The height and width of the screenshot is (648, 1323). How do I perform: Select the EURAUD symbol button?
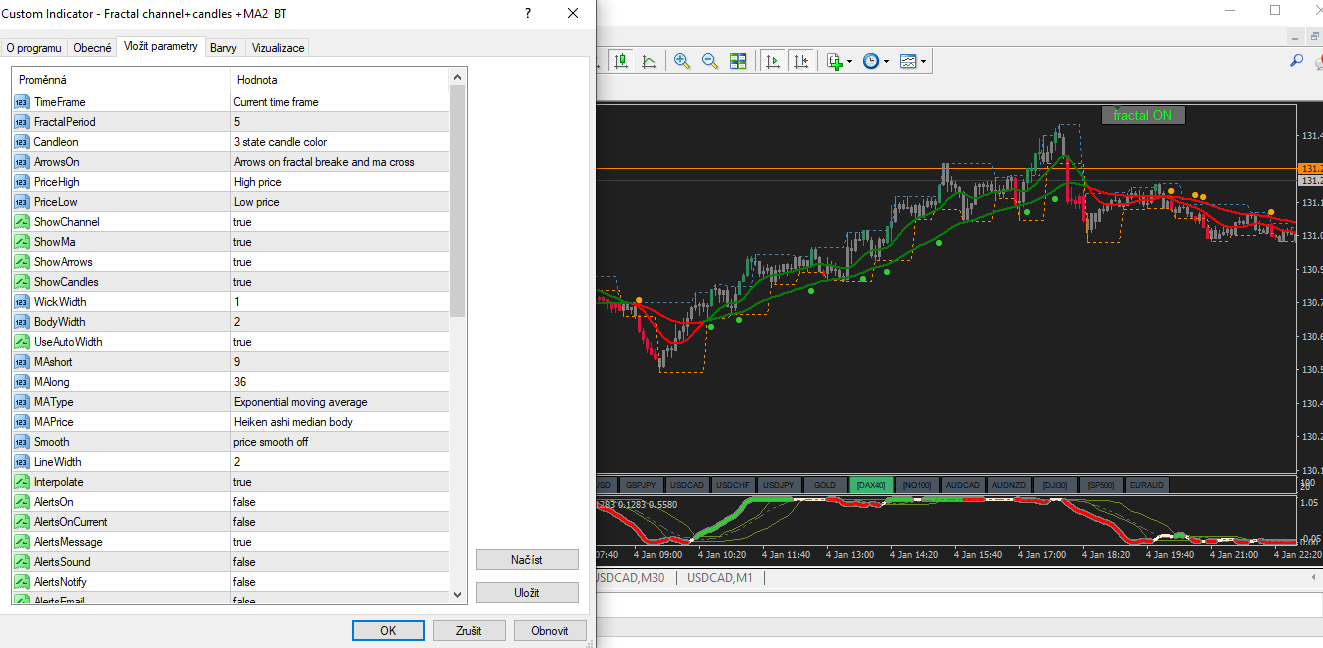tap(1147, 485)
